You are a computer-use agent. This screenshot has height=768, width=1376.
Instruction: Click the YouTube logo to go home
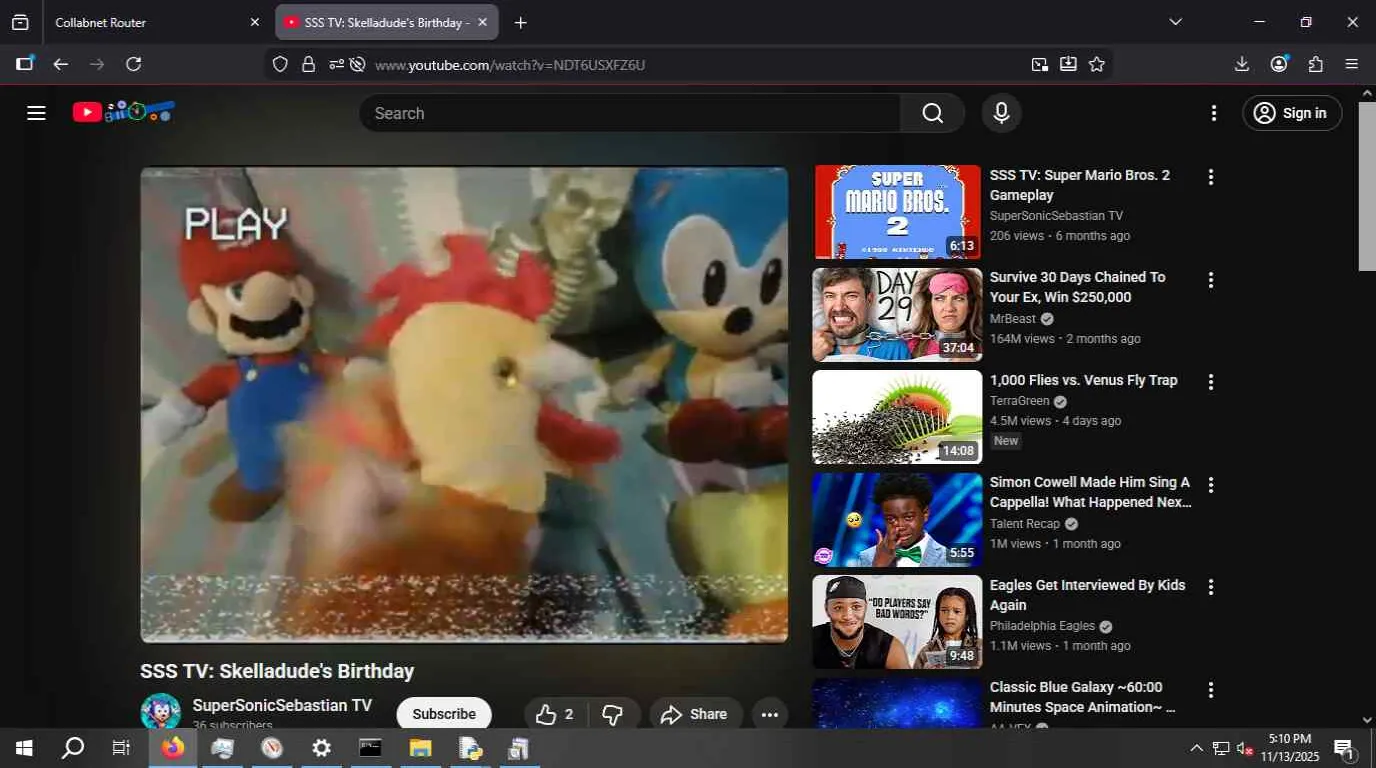click(x=124, y=112)
